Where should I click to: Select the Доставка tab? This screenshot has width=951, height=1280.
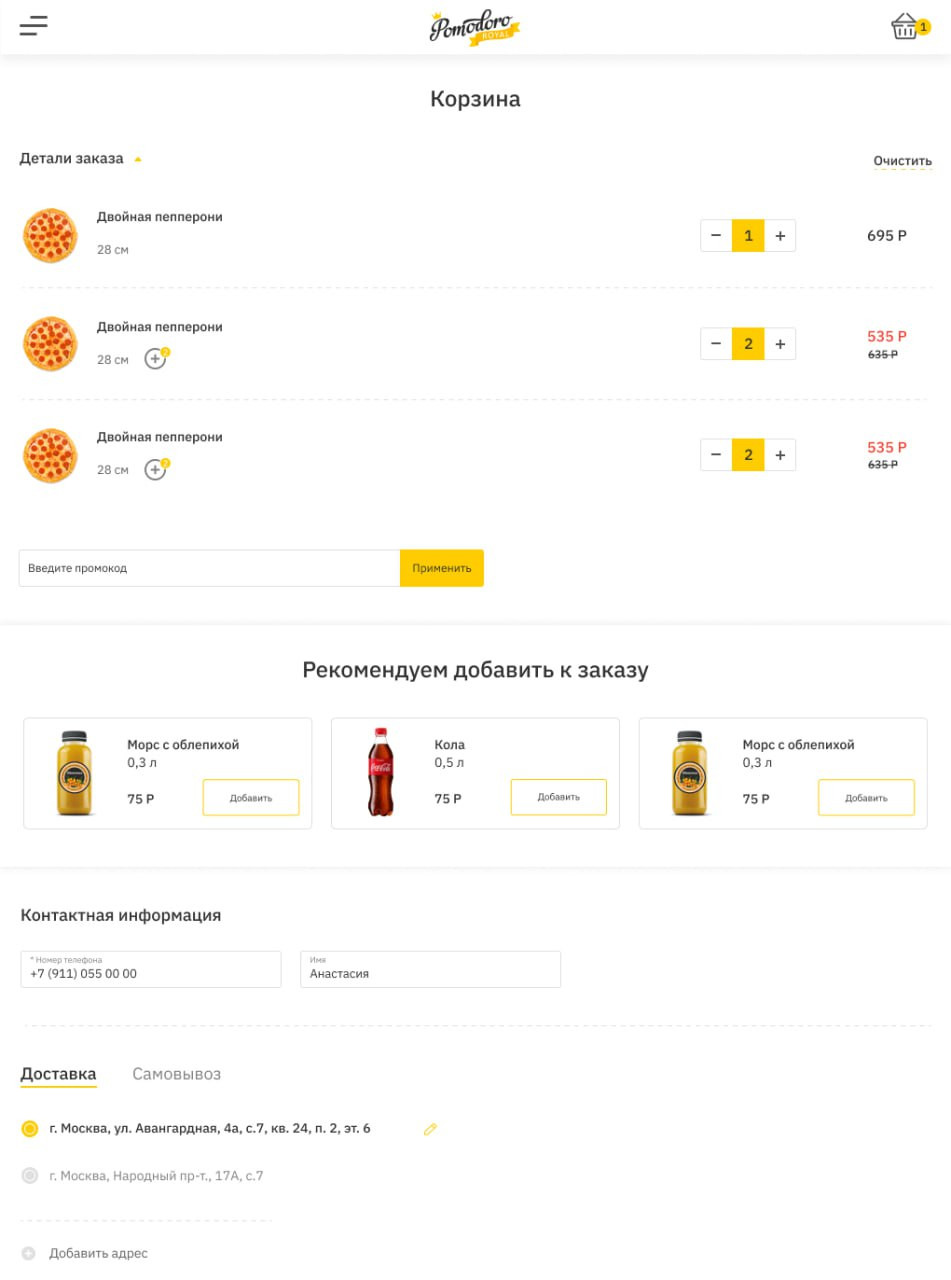pyautogui.click(x=58, y=1074)
